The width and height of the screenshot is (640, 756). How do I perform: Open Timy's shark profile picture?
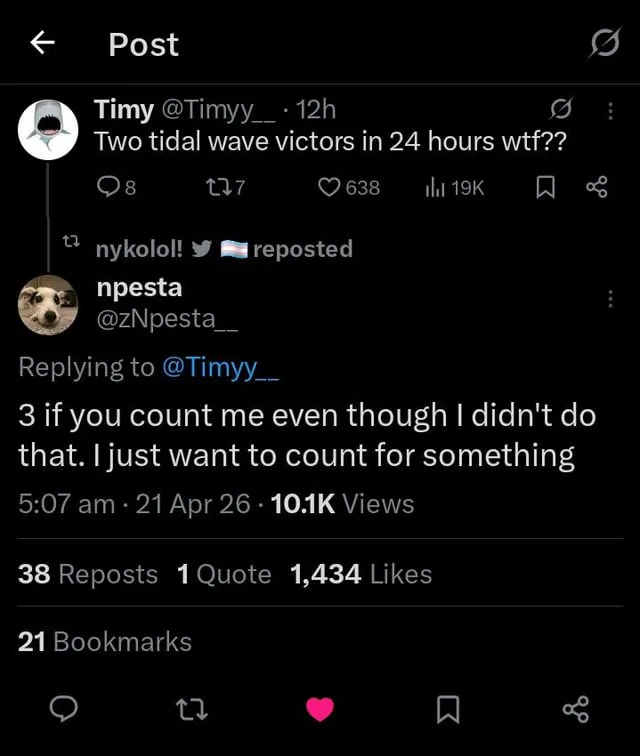tap(49, 129)
